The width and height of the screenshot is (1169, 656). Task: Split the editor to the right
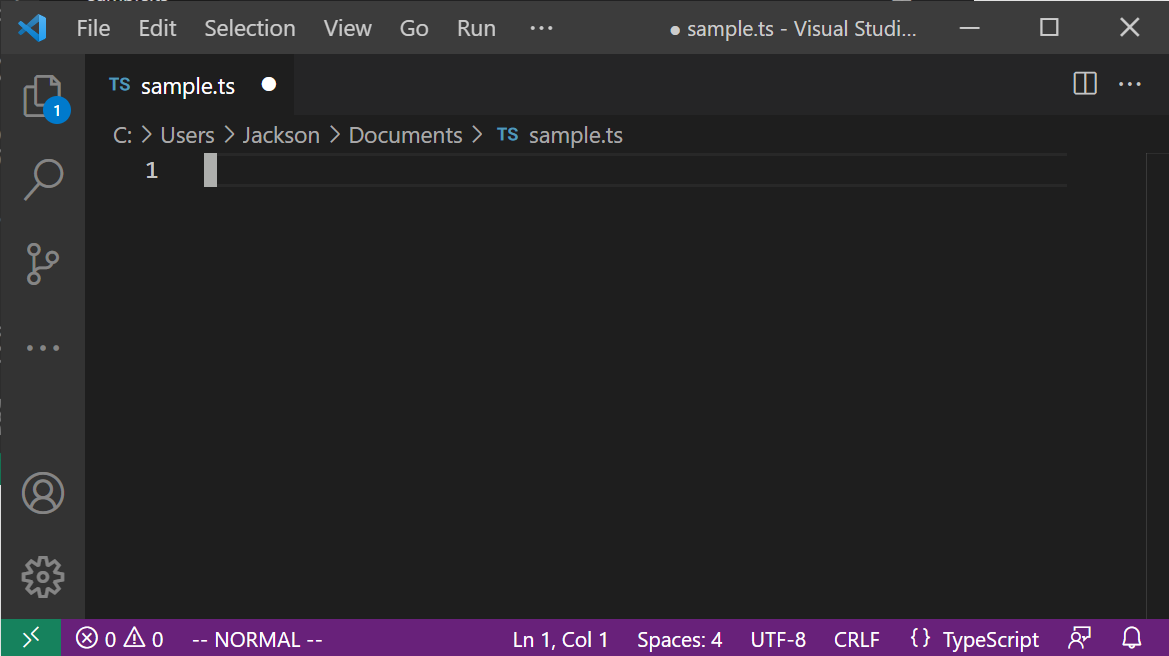click(1084, 84)
